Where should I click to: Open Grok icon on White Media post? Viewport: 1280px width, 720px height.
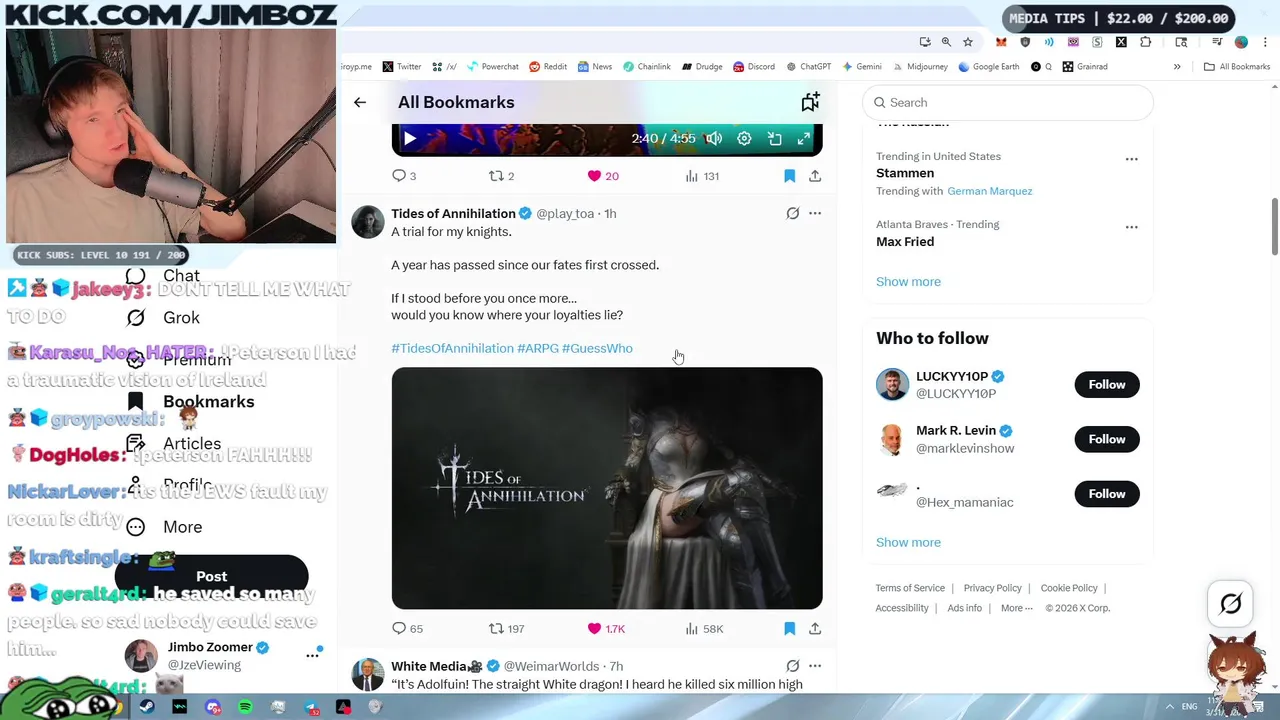tap(793, 666)
